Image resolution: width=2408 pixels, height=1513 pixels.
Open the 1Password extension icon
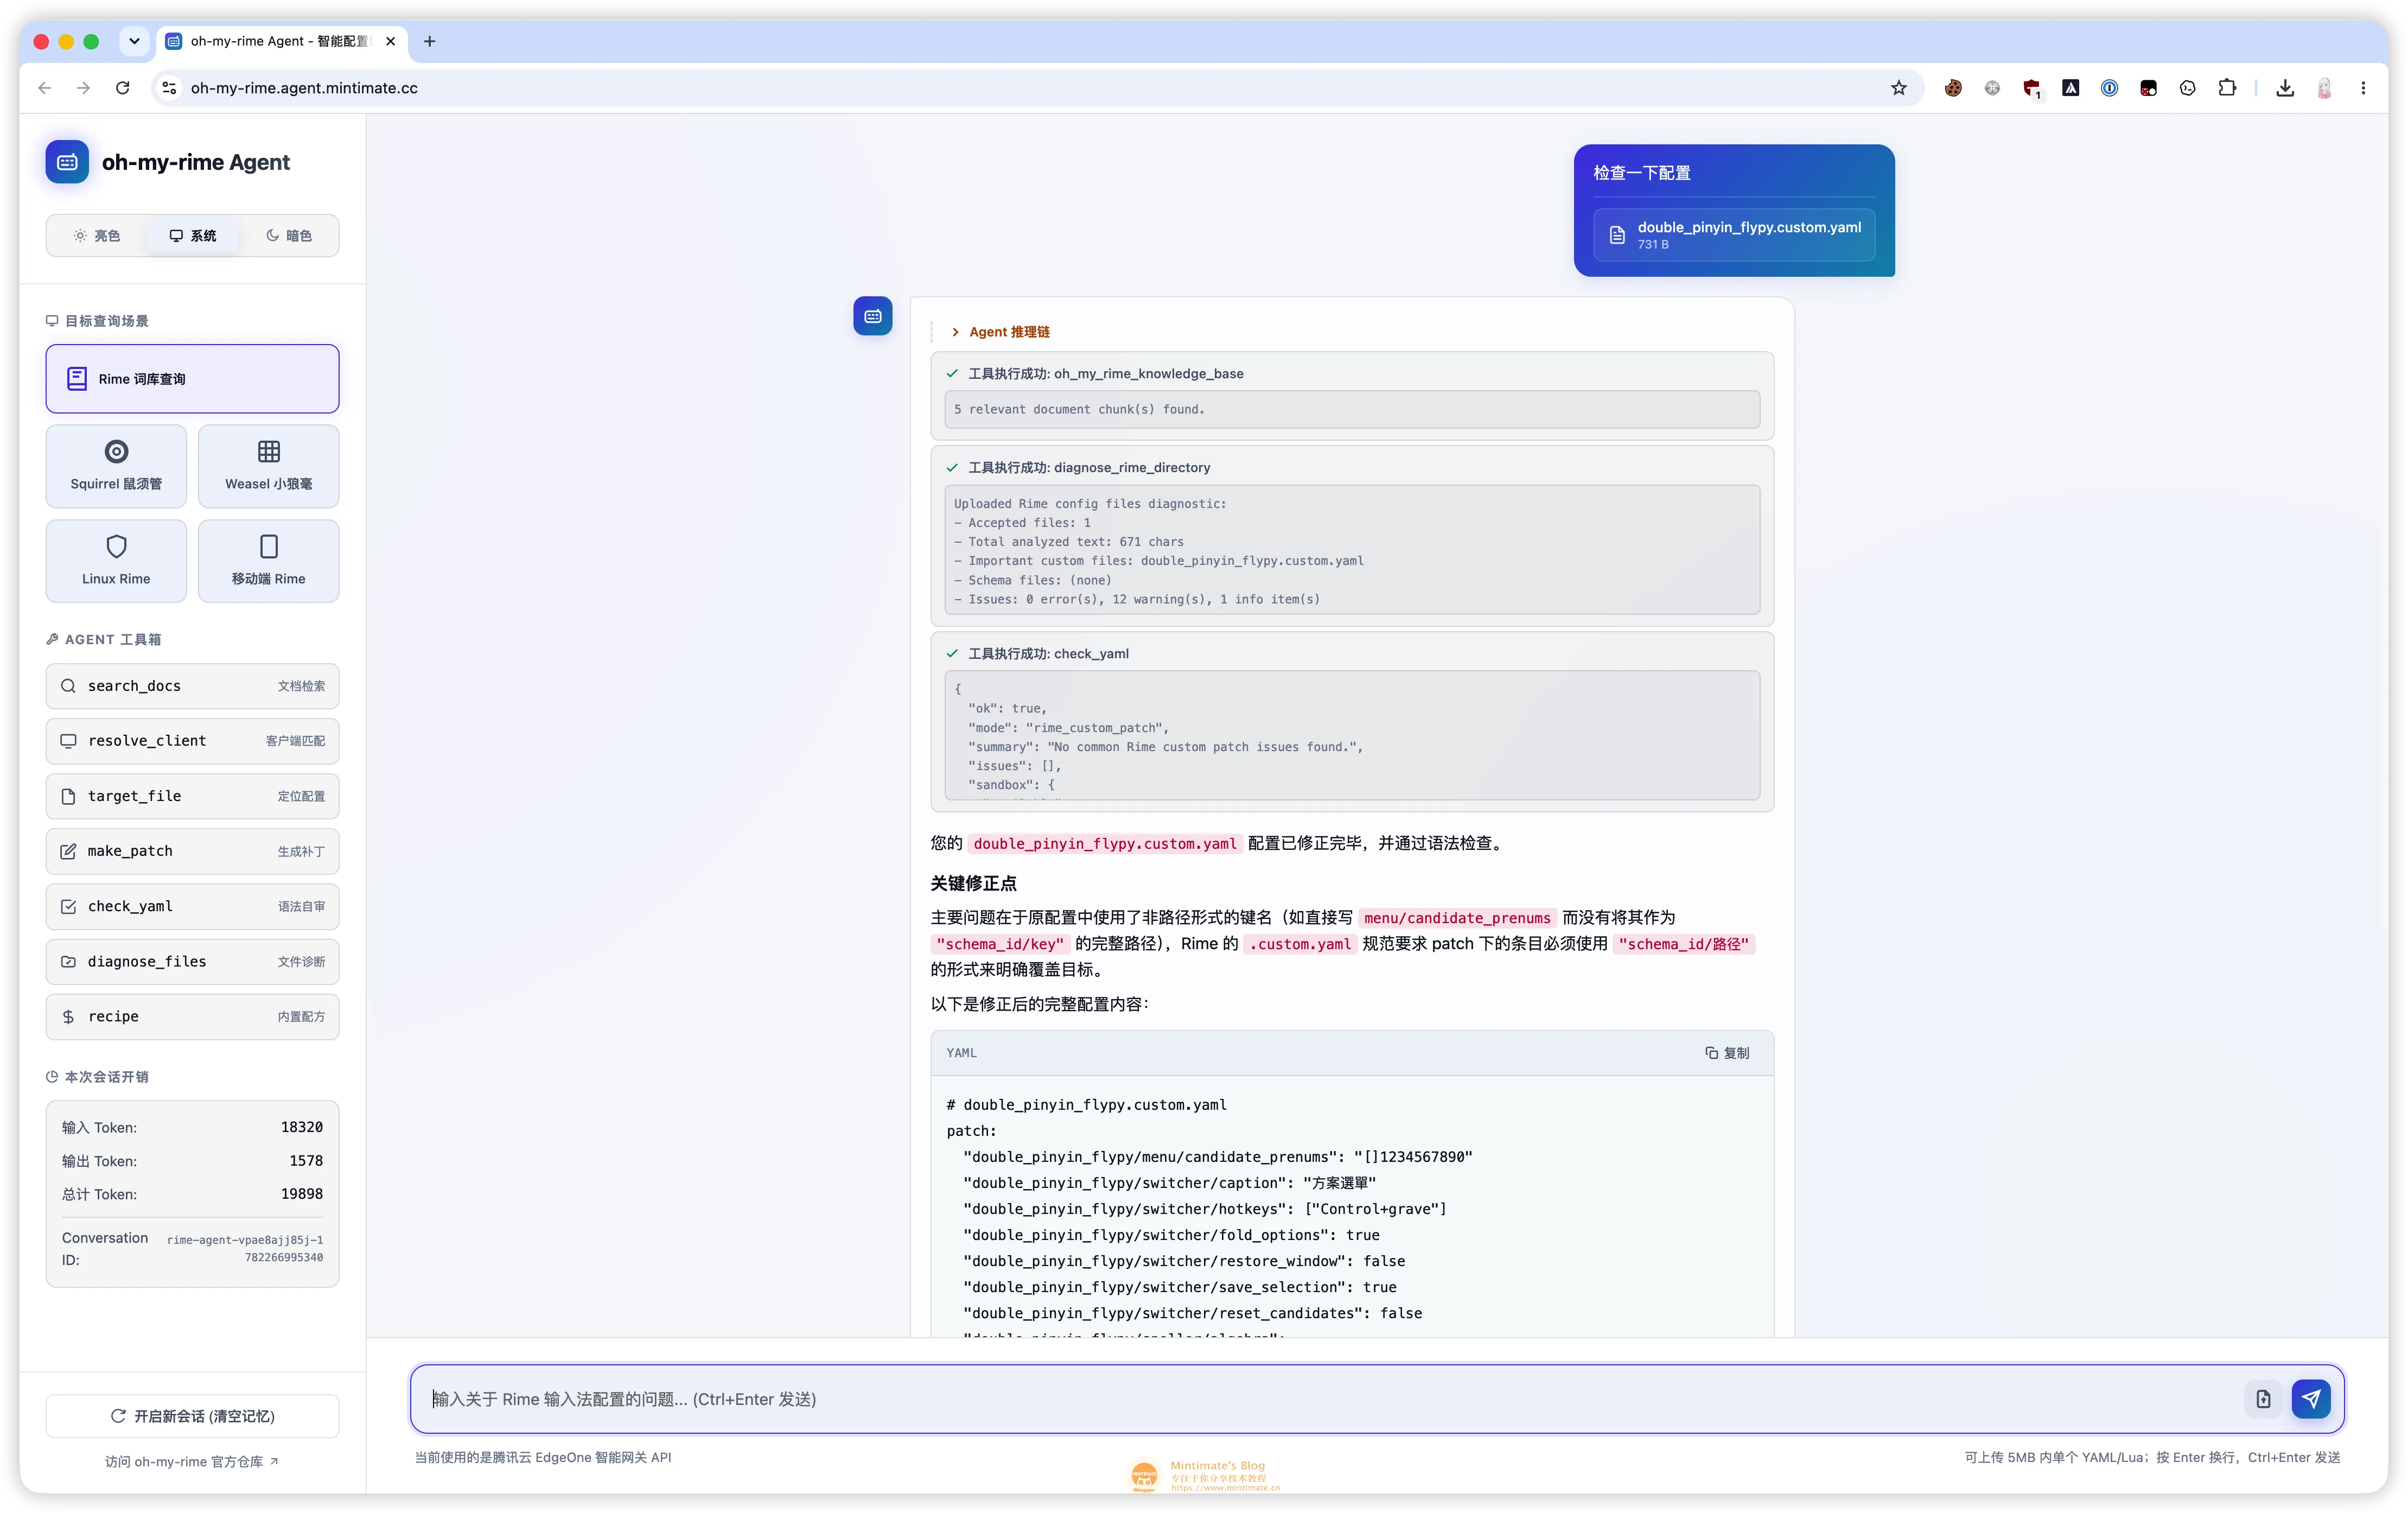2110,88
